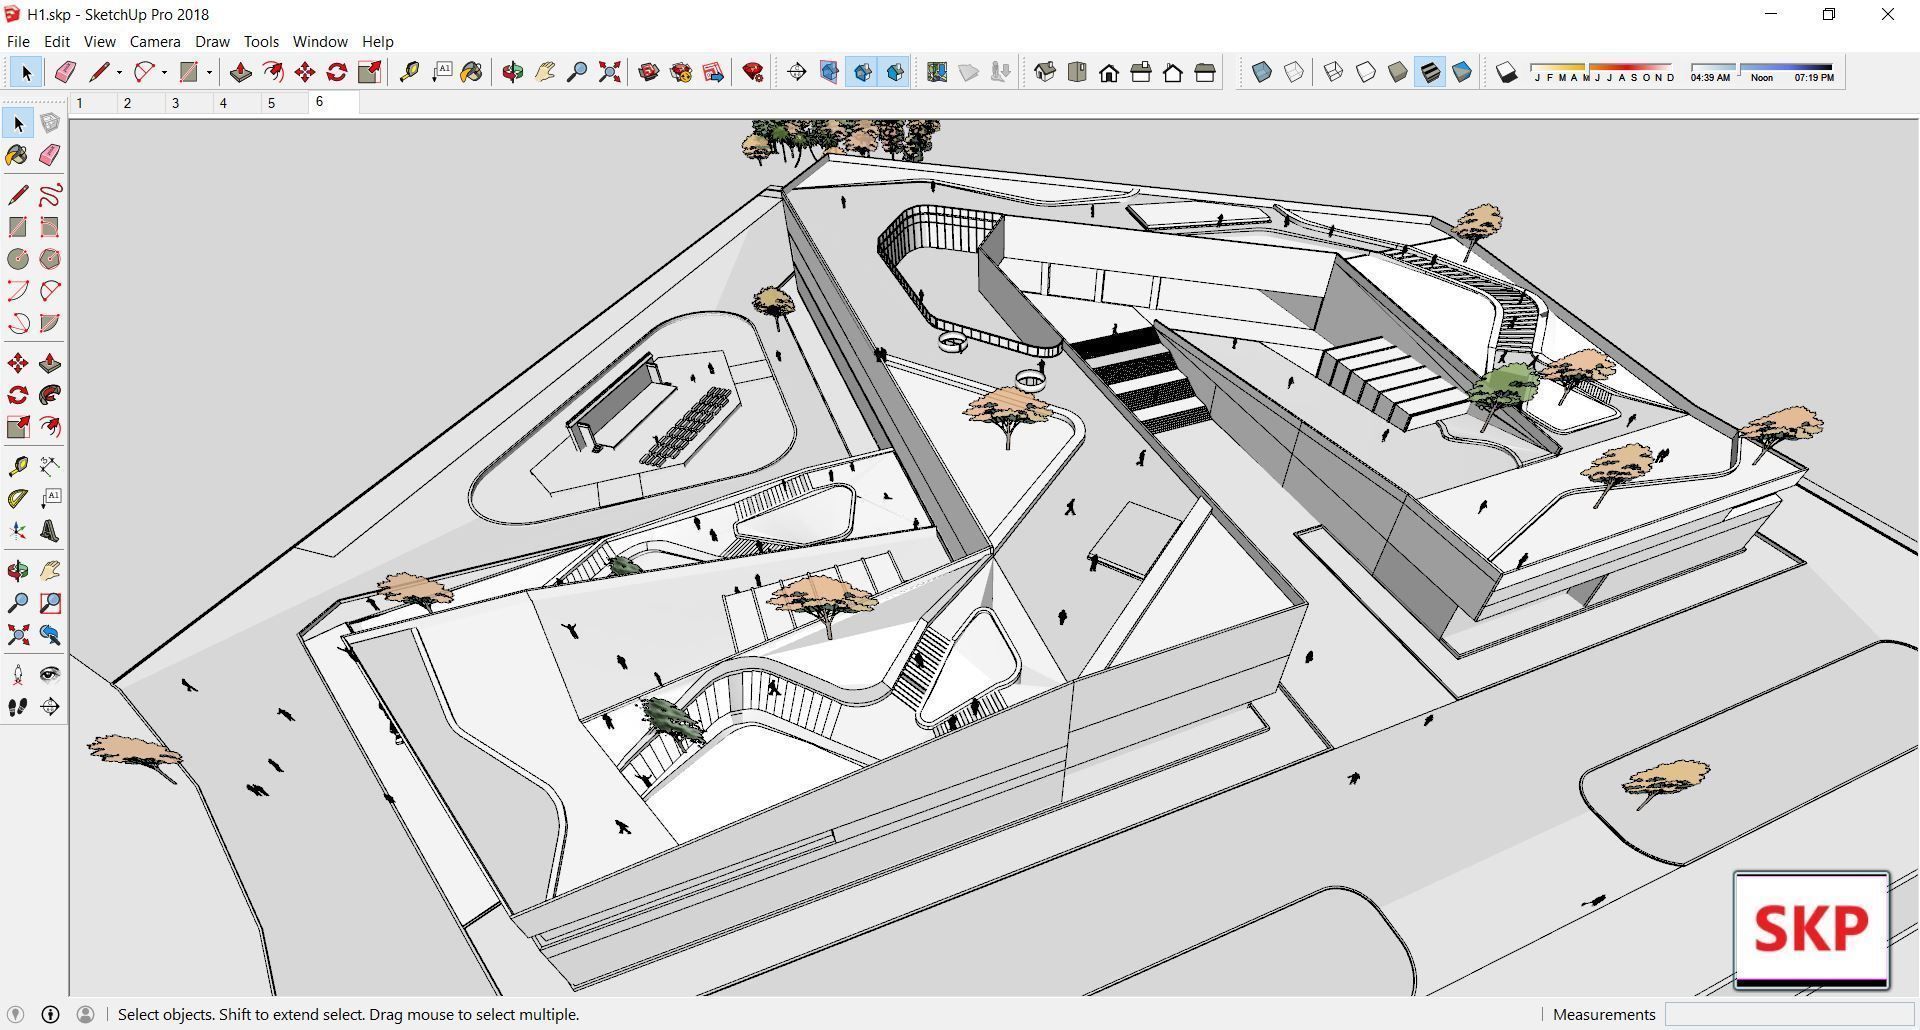Open 3D Warehouse from the toolbar
Screen dimensions: 1920x1030
(649, 72)
